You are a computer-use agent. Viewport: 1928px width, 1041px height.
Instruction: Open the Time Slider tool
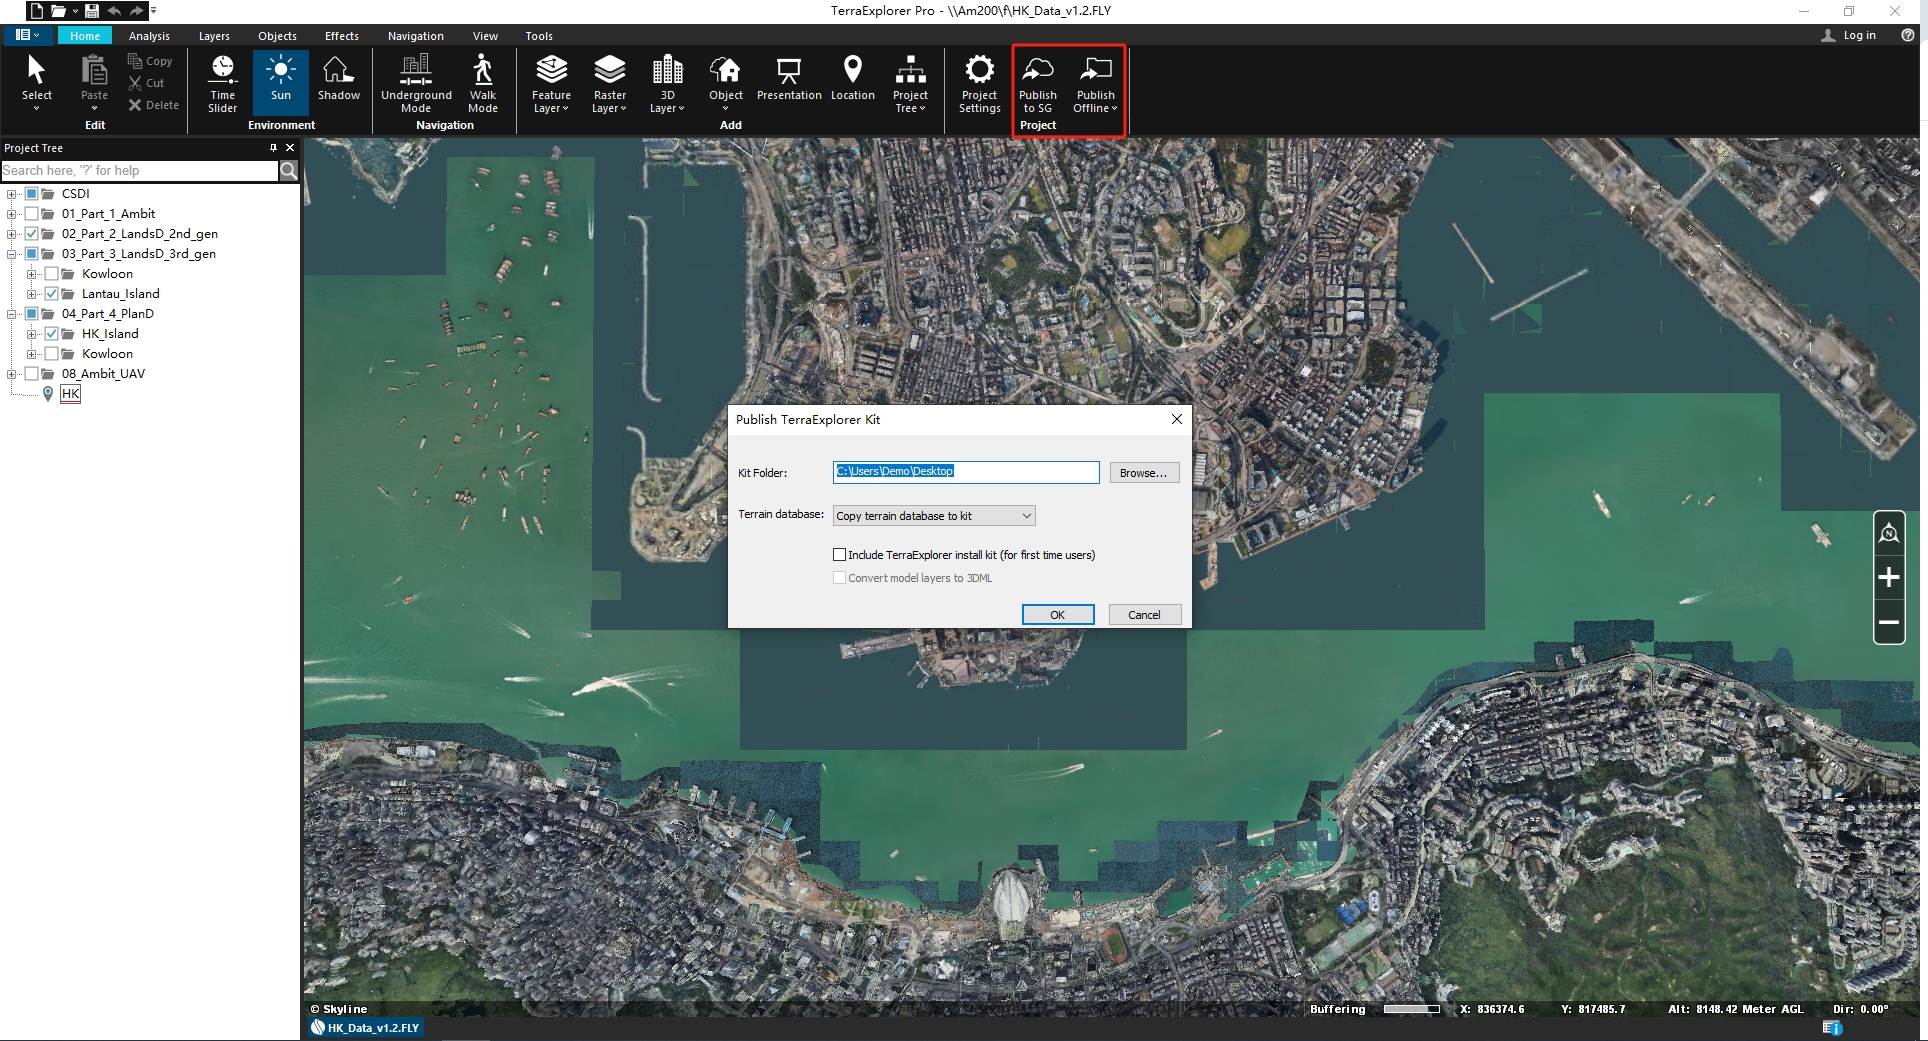(222, 83)
